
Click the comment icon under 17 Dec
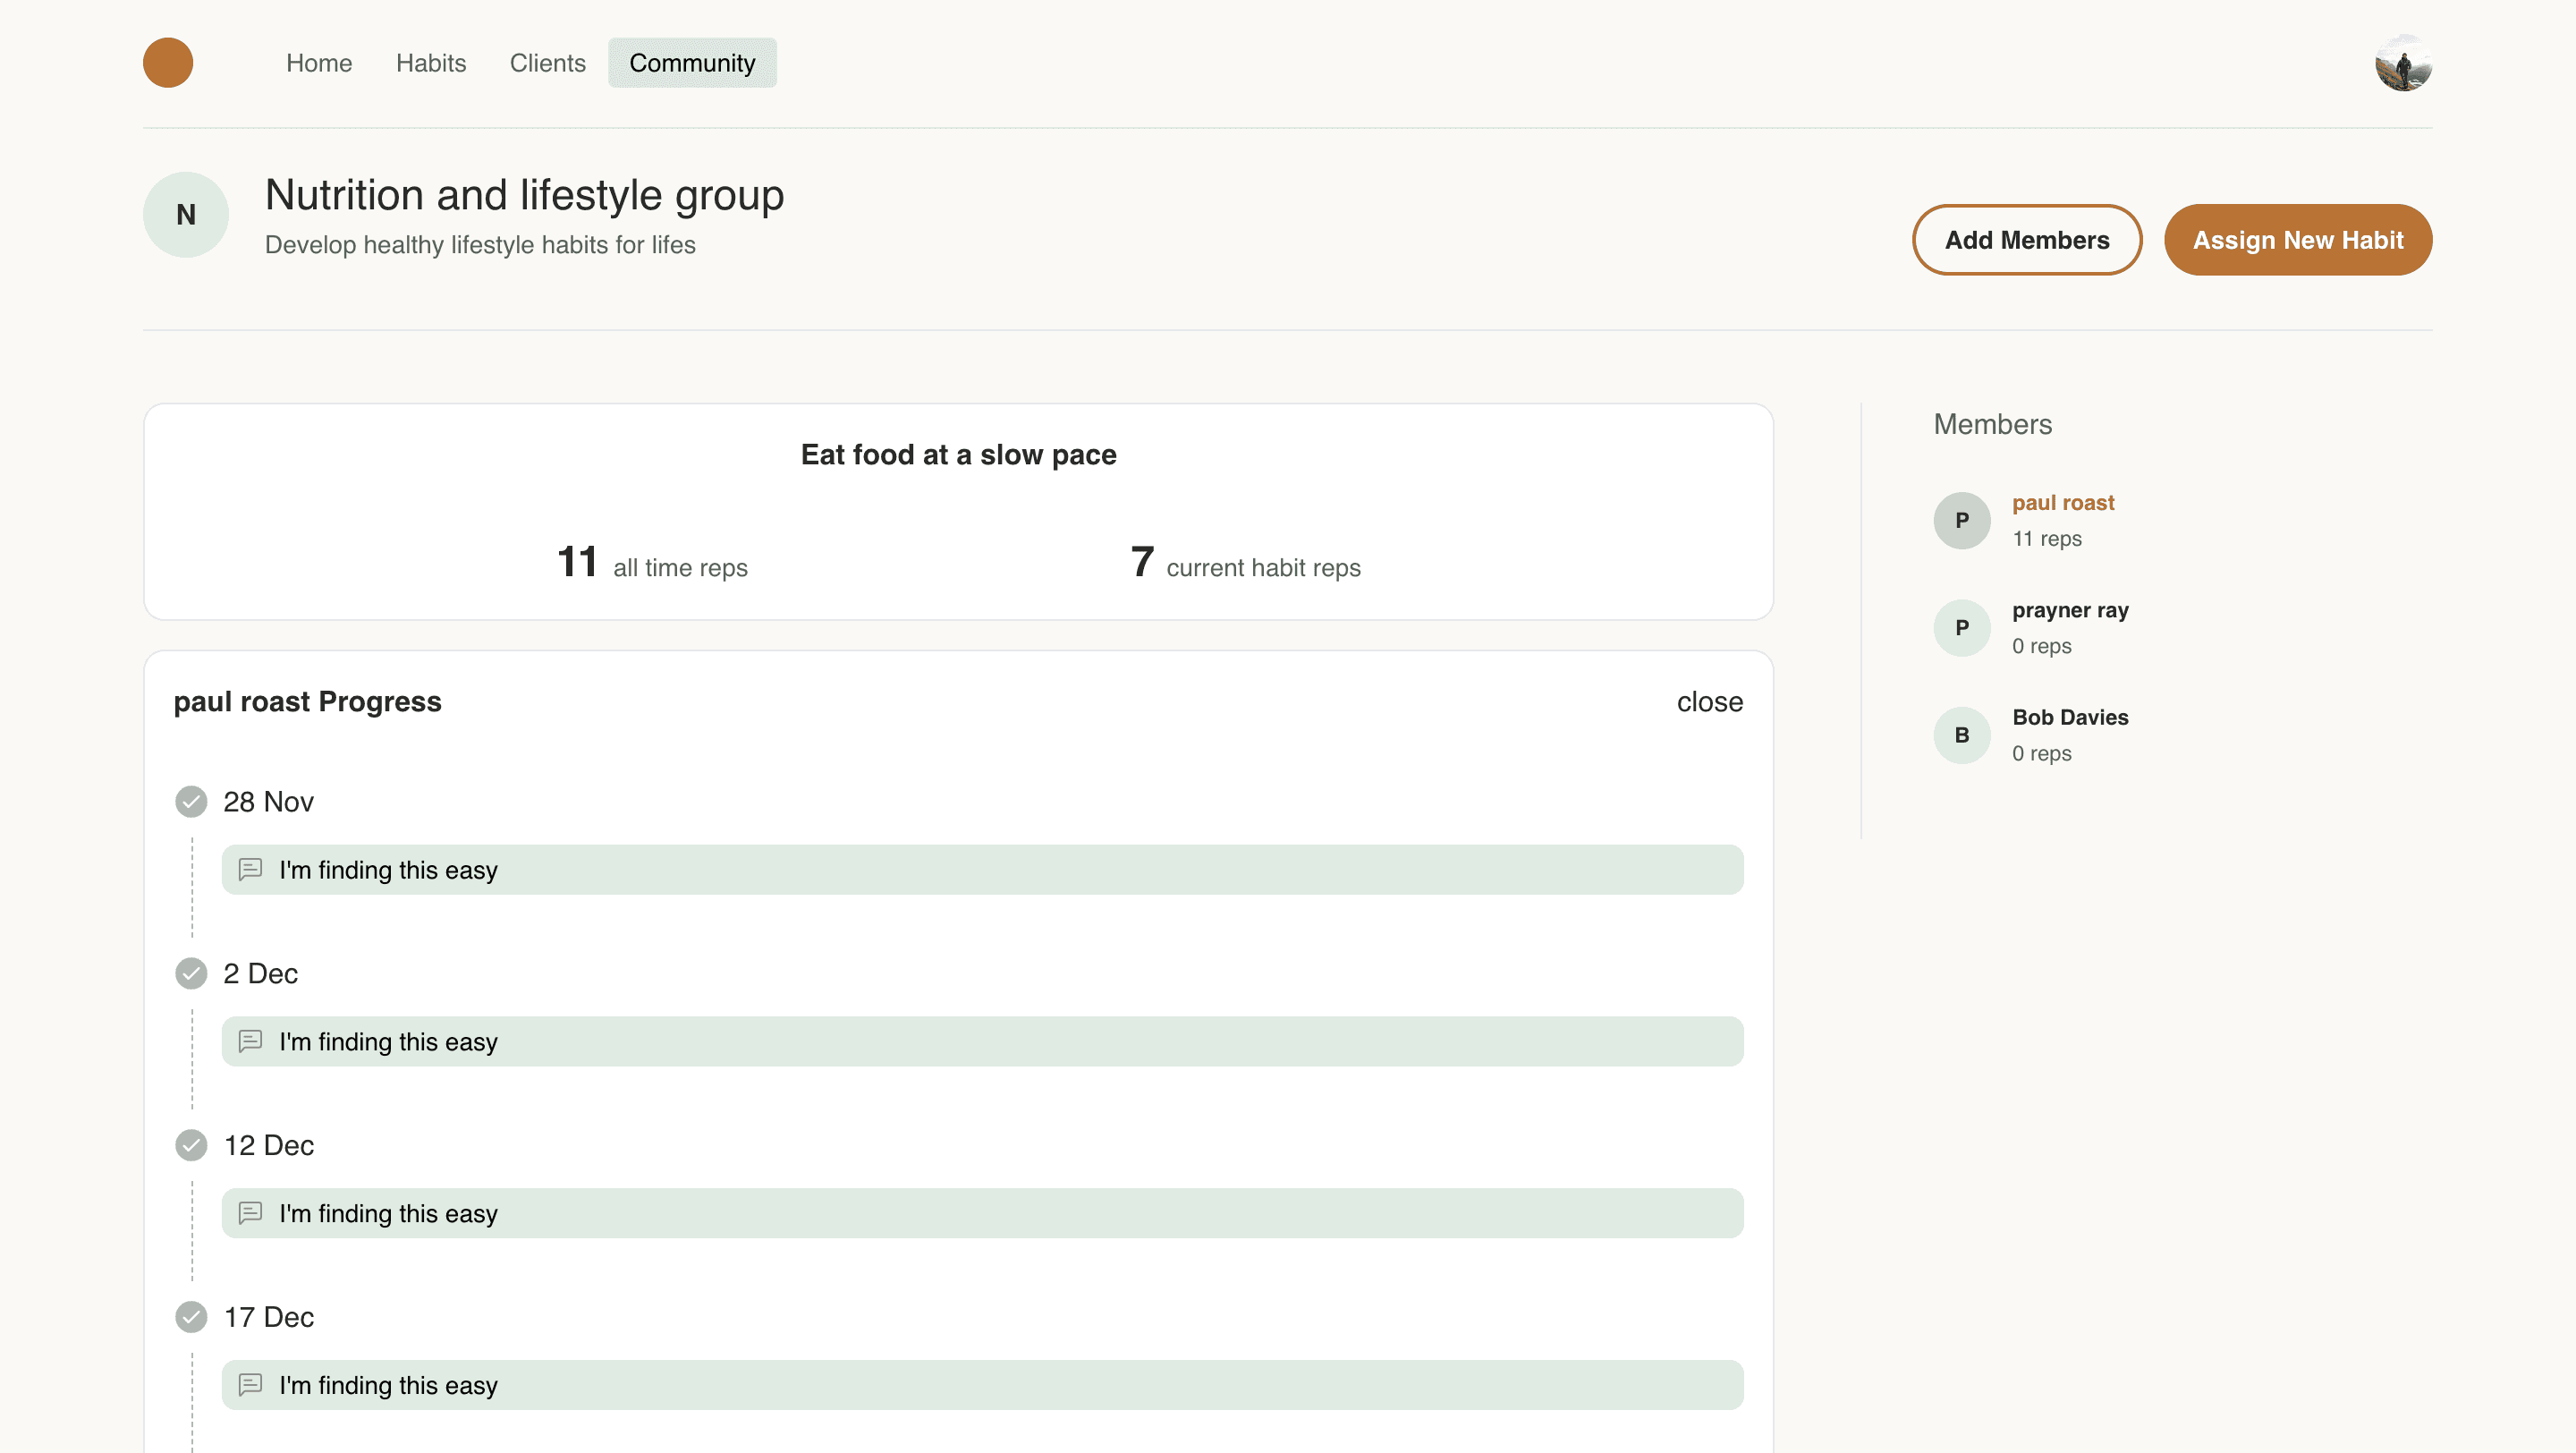[250, 1386]
